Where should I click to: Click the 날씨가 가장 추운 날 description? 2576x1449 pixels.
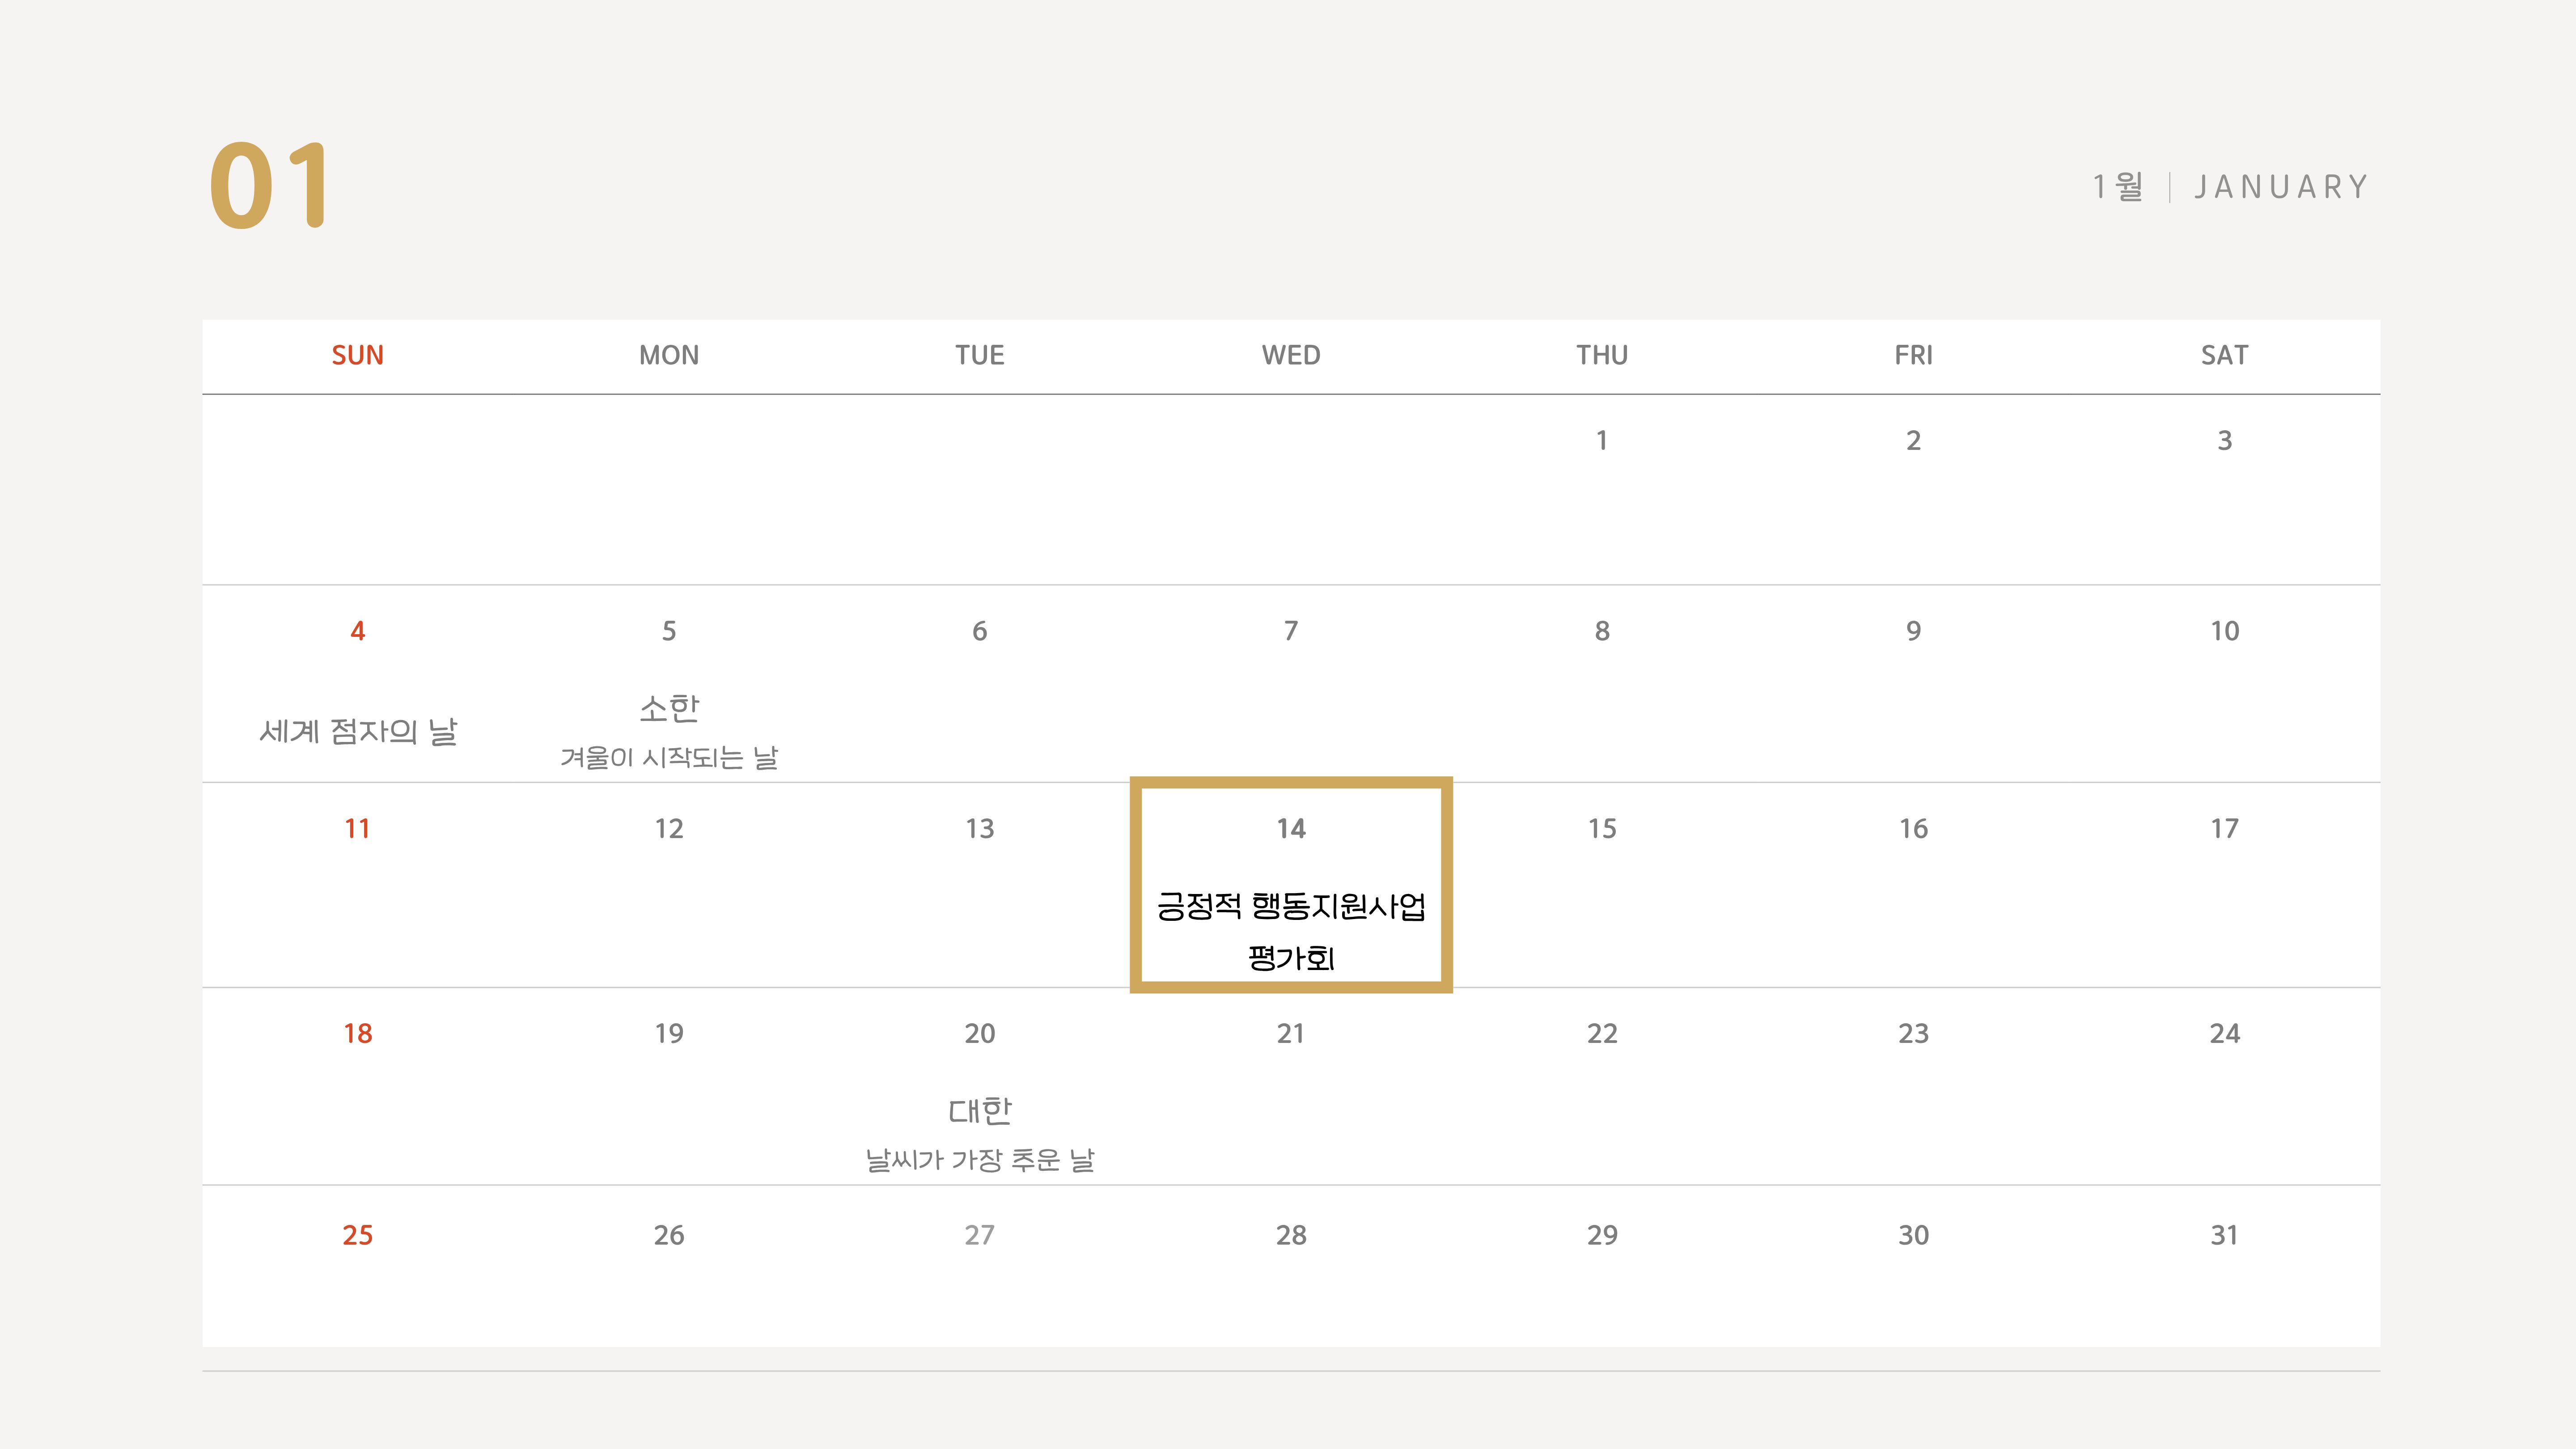(x=979, y=1159)
